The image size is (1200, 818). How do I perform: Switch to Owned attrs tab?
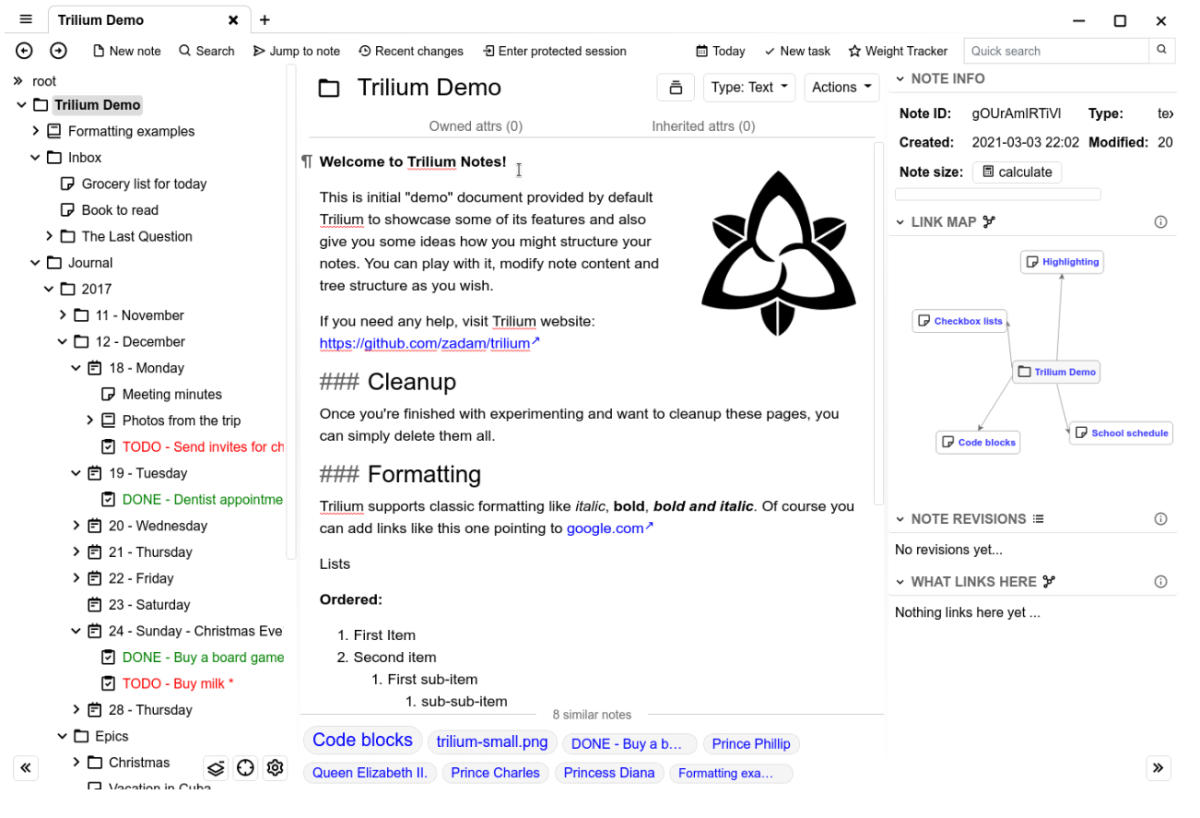coord(475,126)
